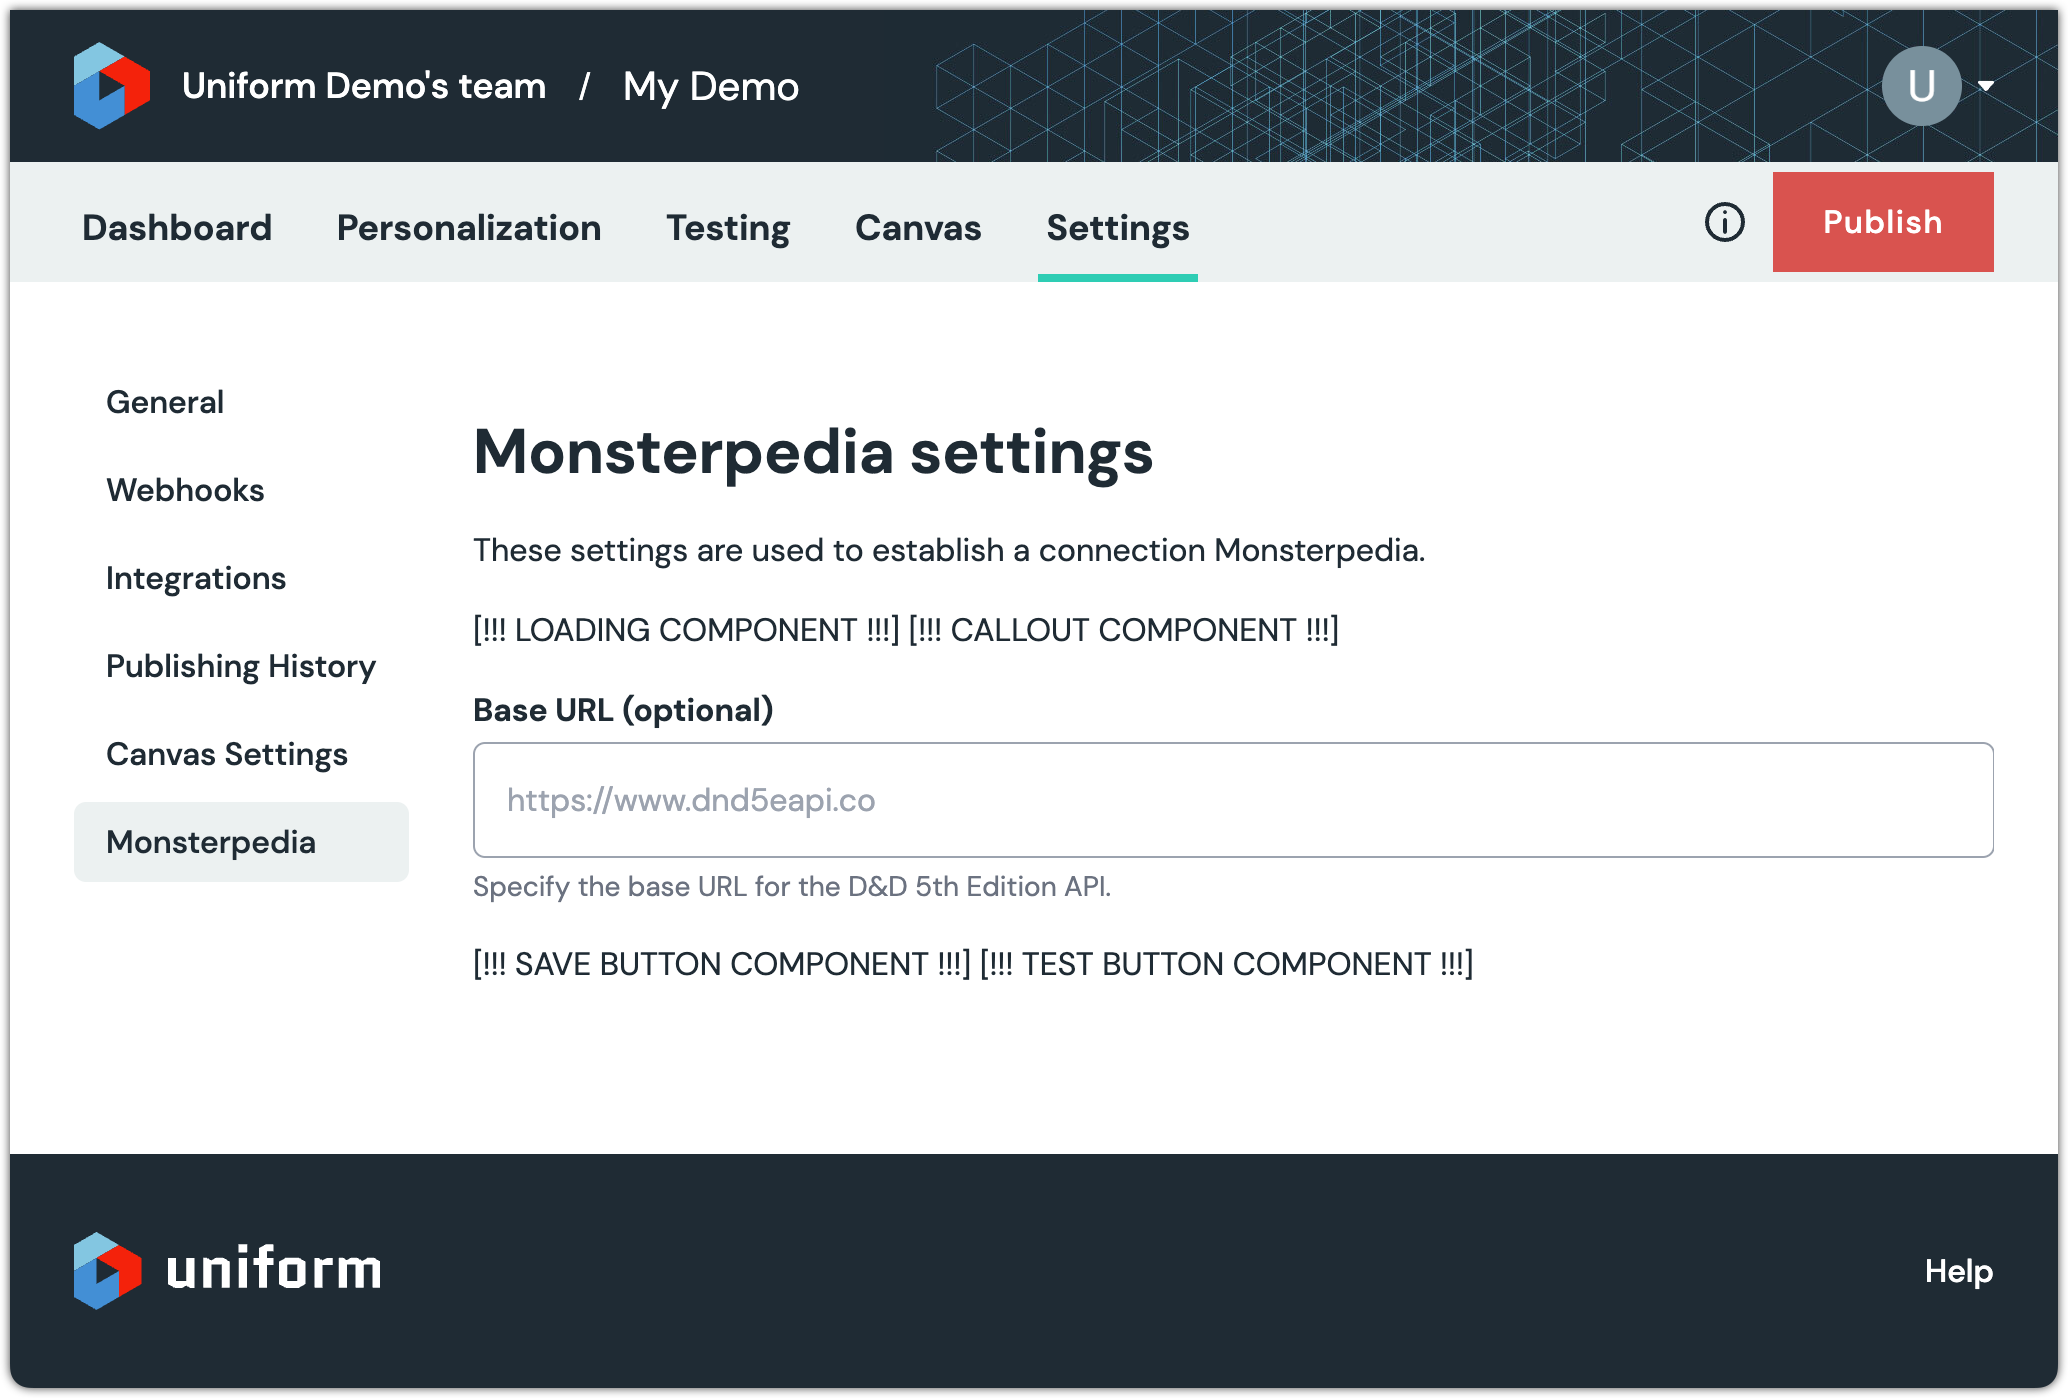This screenshot has width=2068, height=1398.
Task: Select the Settings tab
Action: (1117, 228)
